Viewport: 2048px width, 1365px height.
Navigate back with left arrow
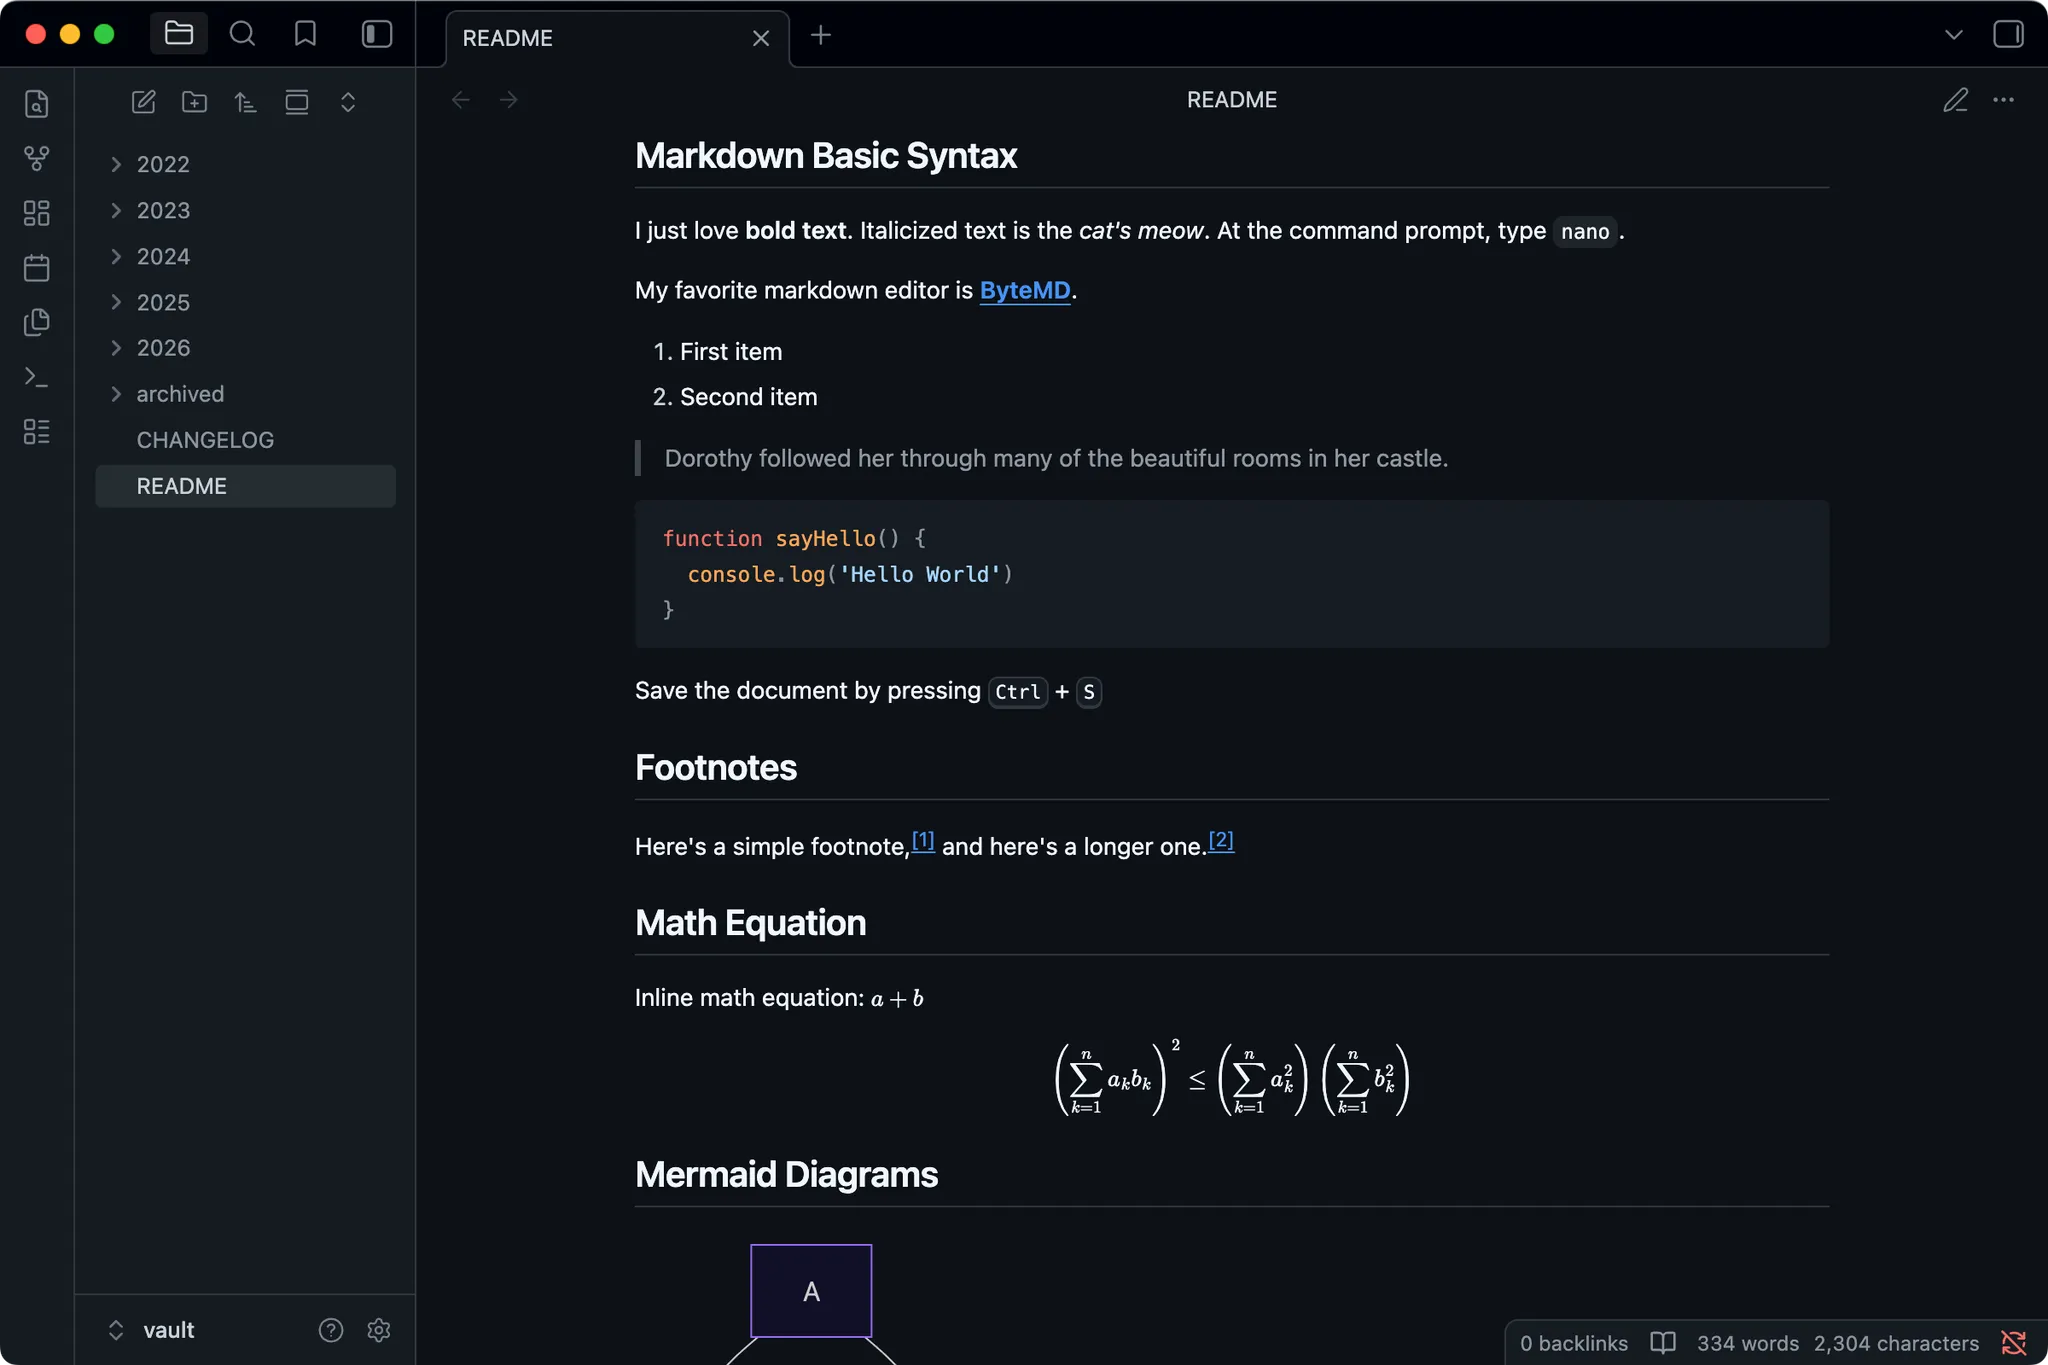[x=461, y=100]
